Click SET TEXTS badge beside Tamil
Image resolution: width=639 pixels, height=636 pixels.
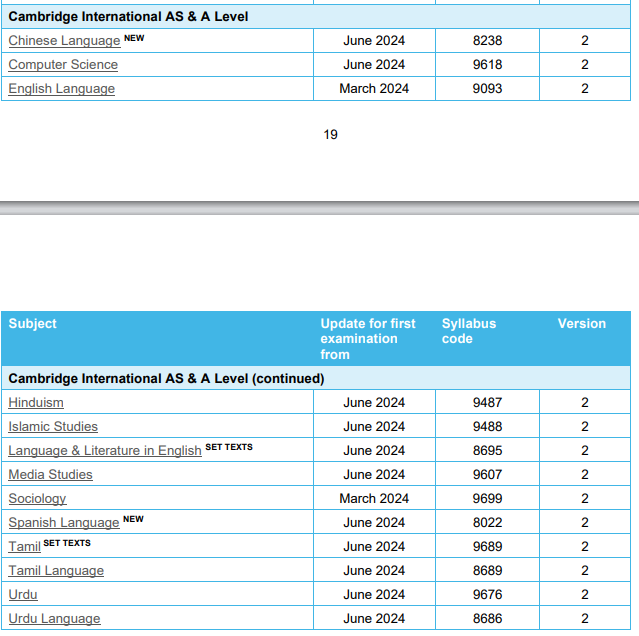click(67, 543)
